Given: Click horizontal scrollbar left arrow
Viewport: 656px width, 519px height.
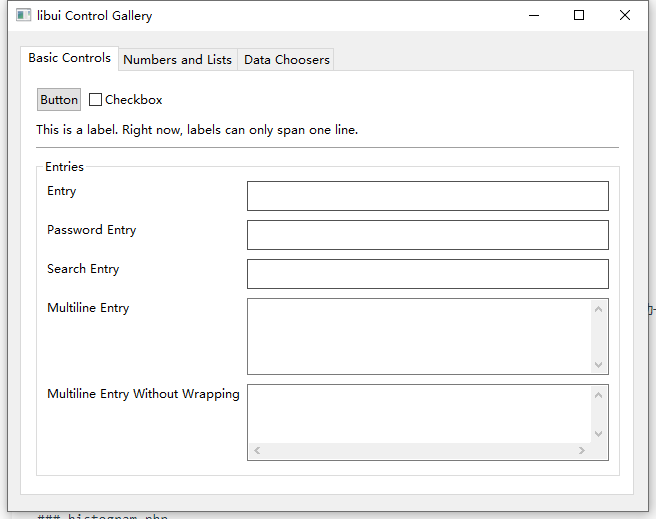Looking at the screenshot, I should [x=257, y=451].
